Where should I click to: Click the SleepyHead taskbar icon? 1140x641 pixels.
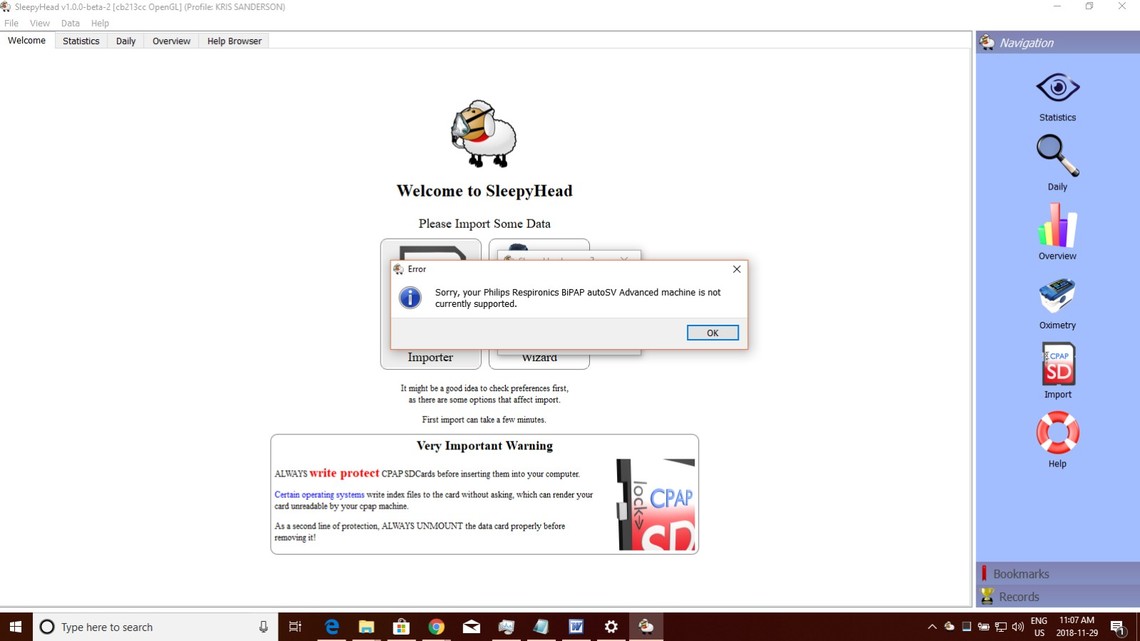[646, 626]
